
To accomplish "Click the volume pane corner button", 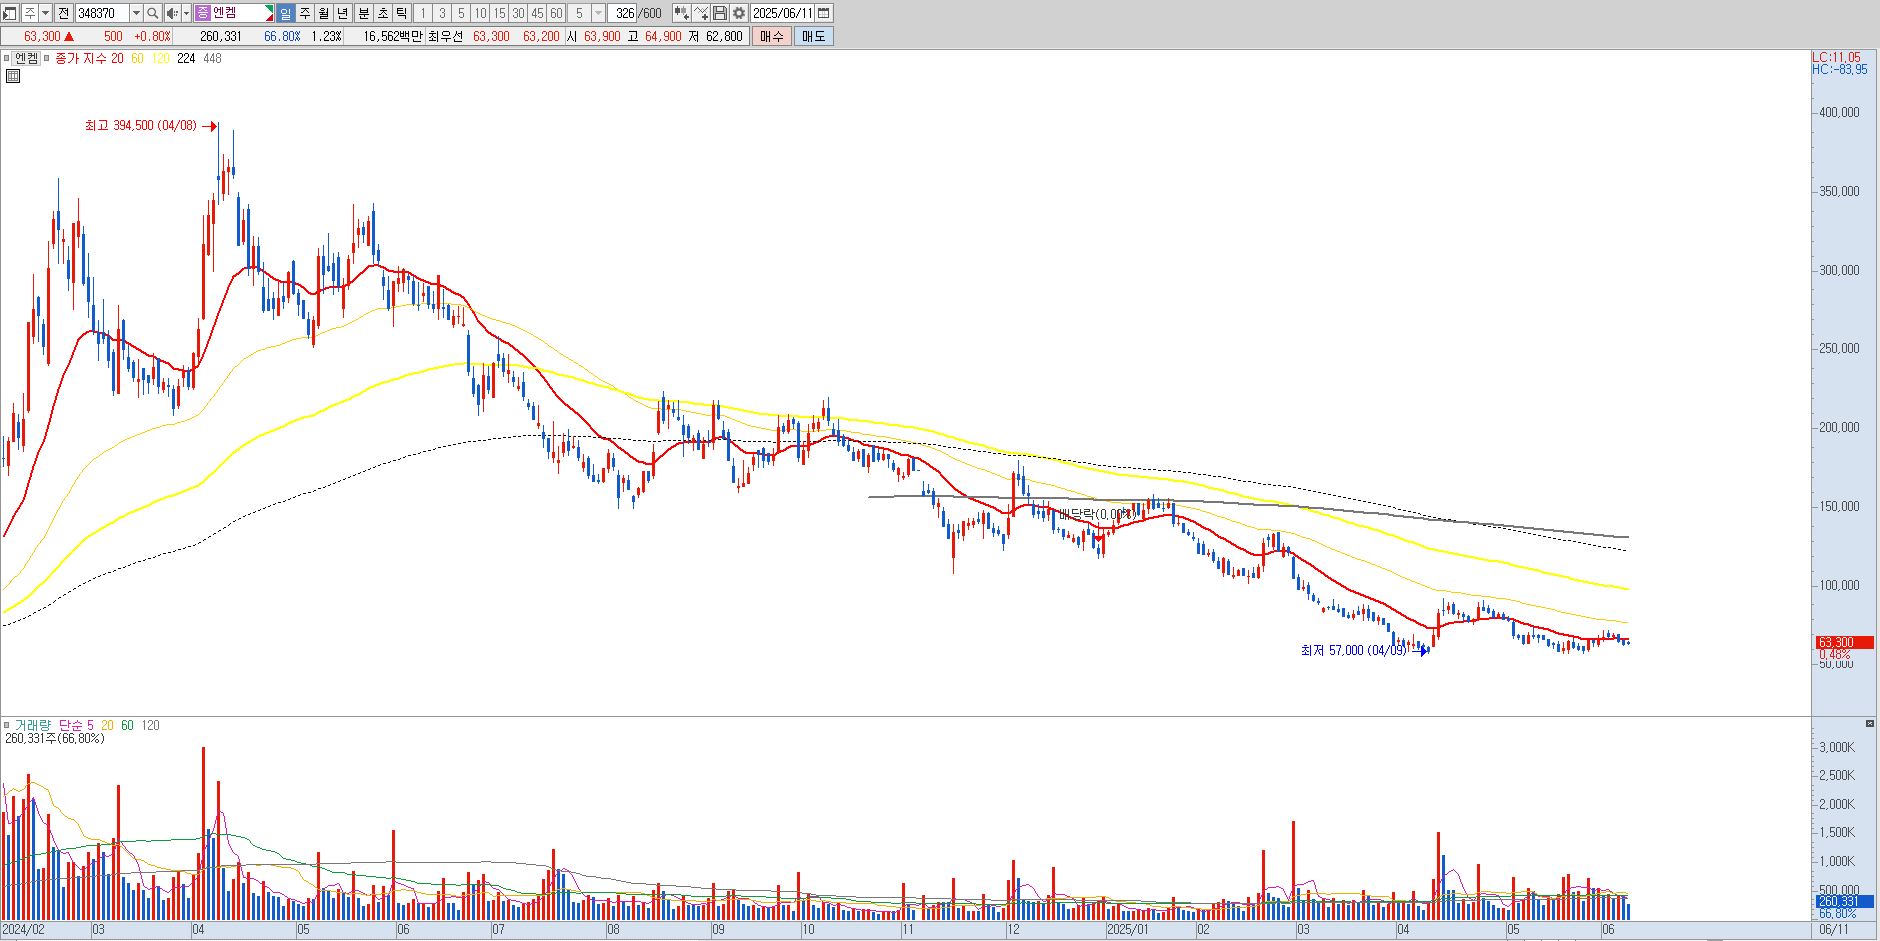I will pos(1870,723).
